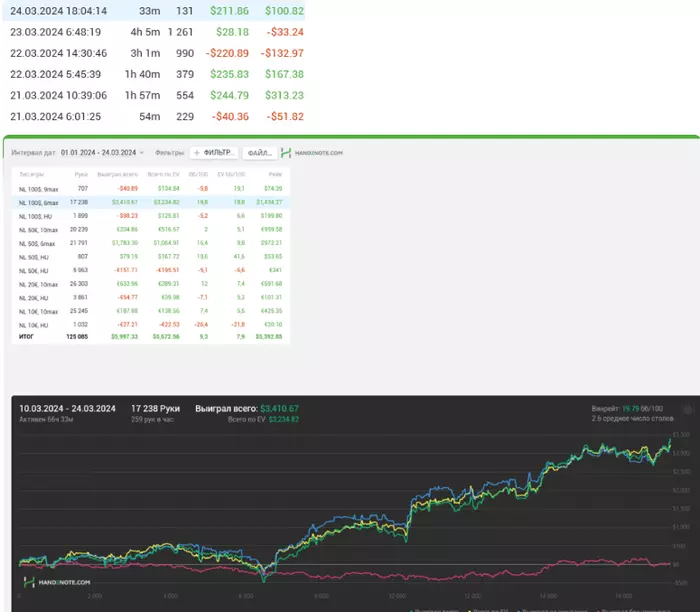Select the session 21.03.2024 10:39:06
The image size is (700, 612).
(x=154, y=95)
